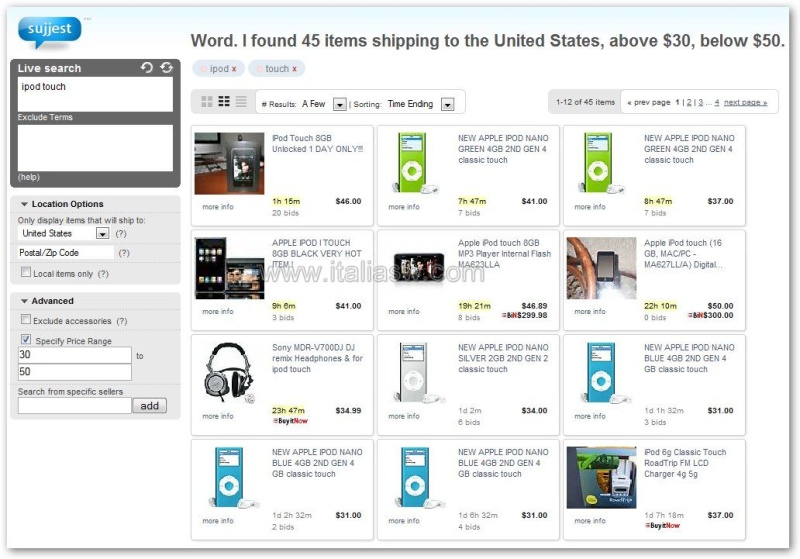Enable Local items only checkbox
Viewport: 800px width, 559px height.
click(26, 272)
